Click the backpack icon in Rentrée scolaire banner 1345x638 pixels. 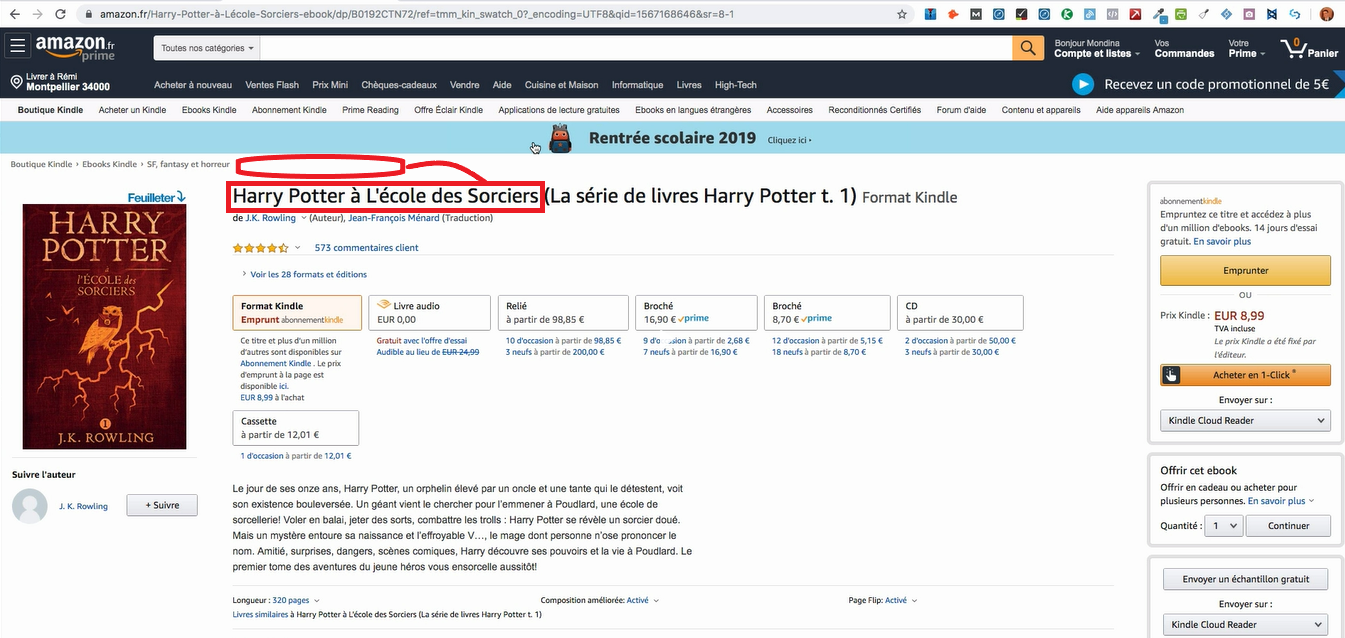(x=560, y=138)
